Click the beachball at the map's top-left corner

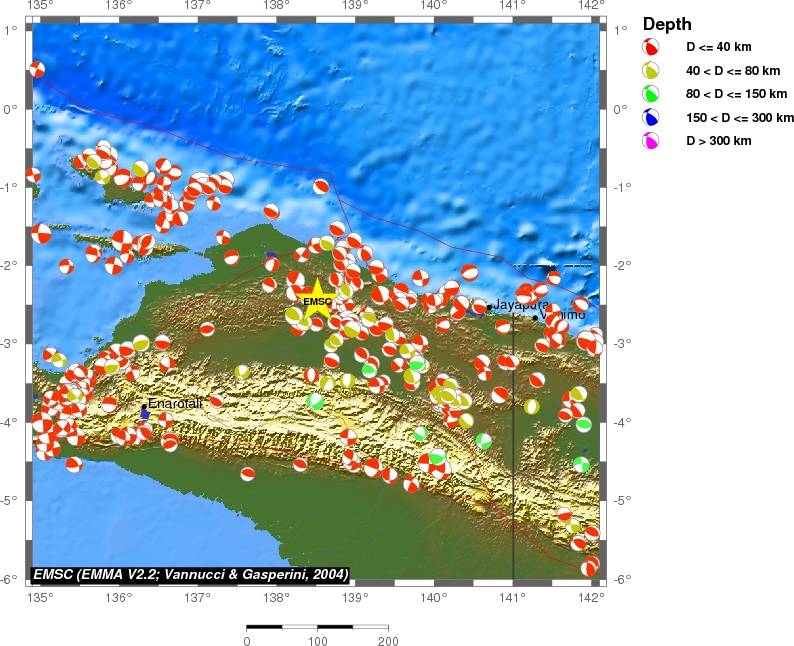[37, 69]
